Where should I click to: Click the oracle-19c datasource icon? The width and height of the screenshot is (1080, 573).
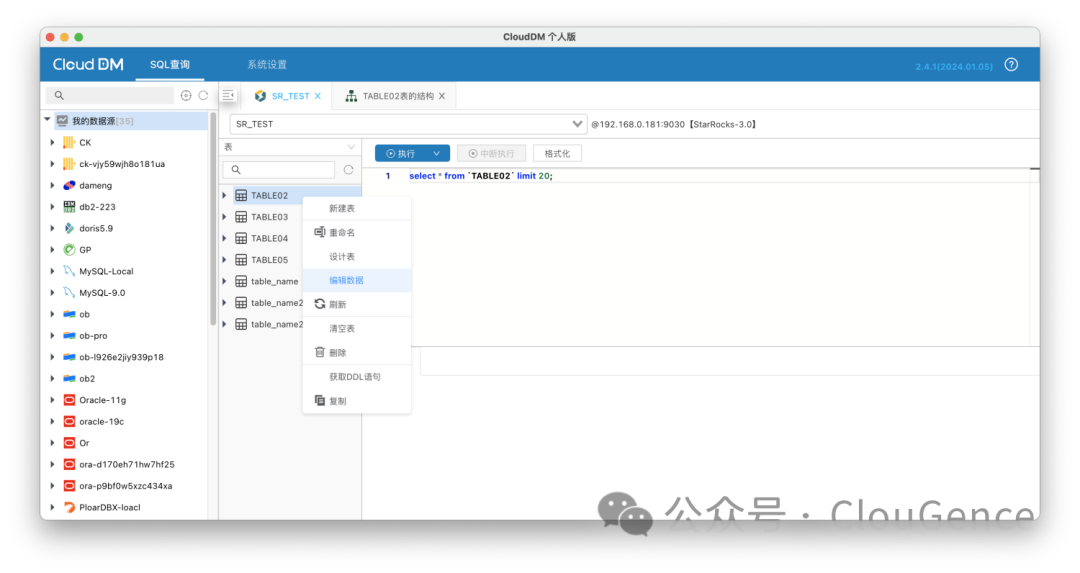coord(69,421)
